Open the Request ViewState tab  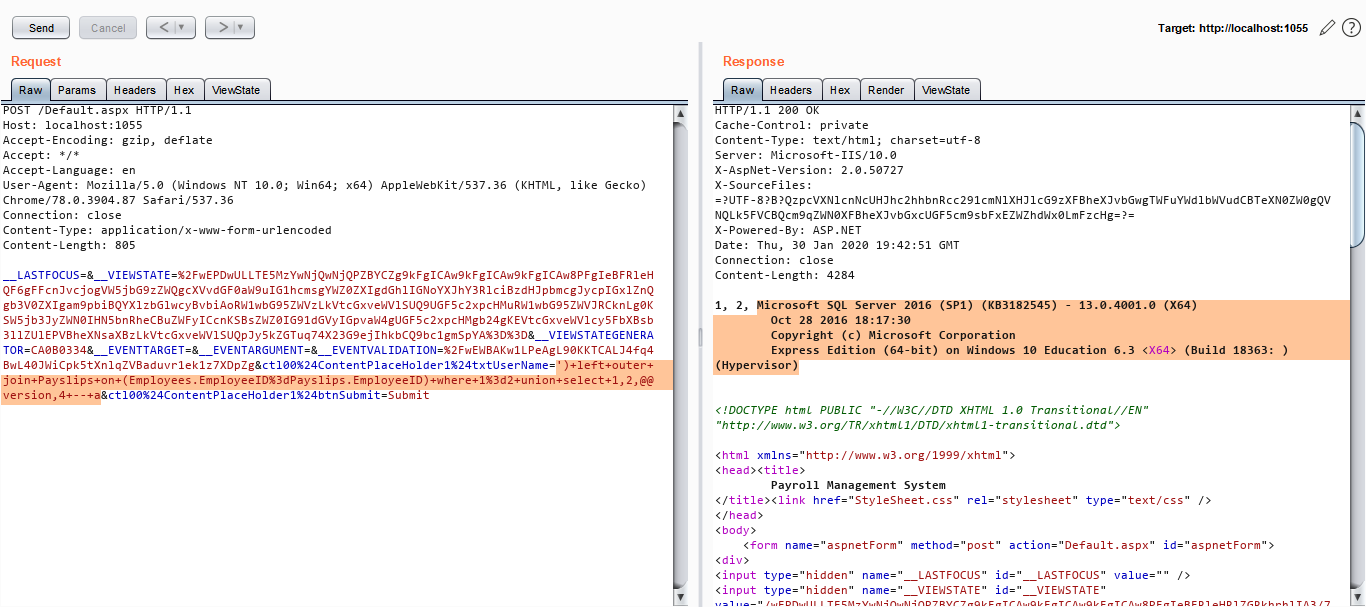(x=236, y=90)
